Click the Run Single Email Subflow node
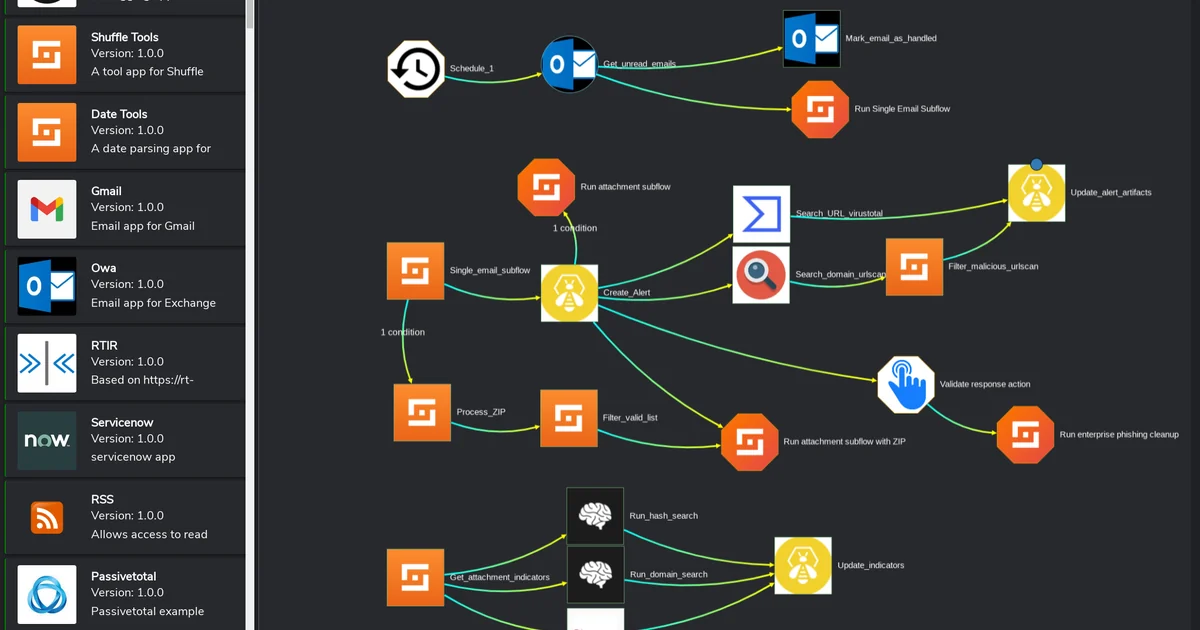1200x630 pixels. pos(820,109)
